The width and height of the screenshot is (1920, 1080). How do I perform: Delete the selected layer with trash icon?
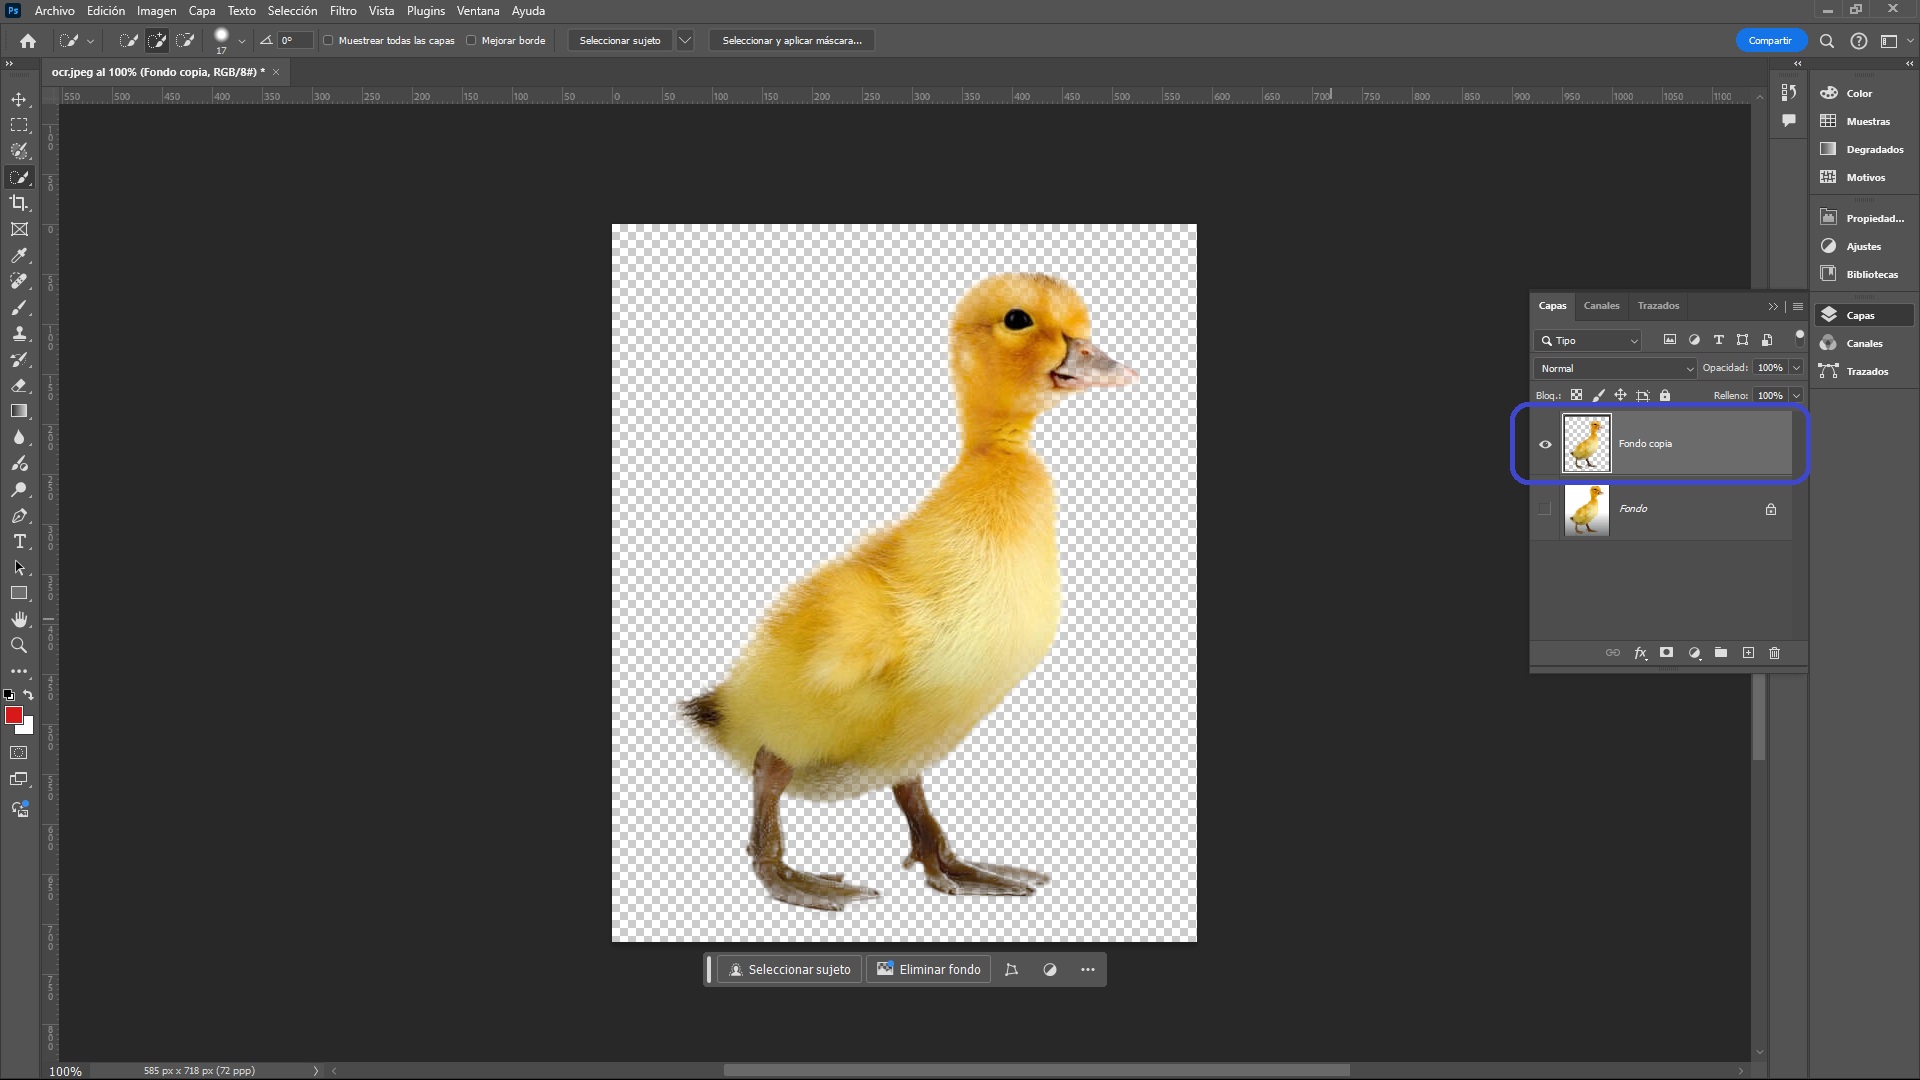pyautogui.click(x=1775, y=653)
